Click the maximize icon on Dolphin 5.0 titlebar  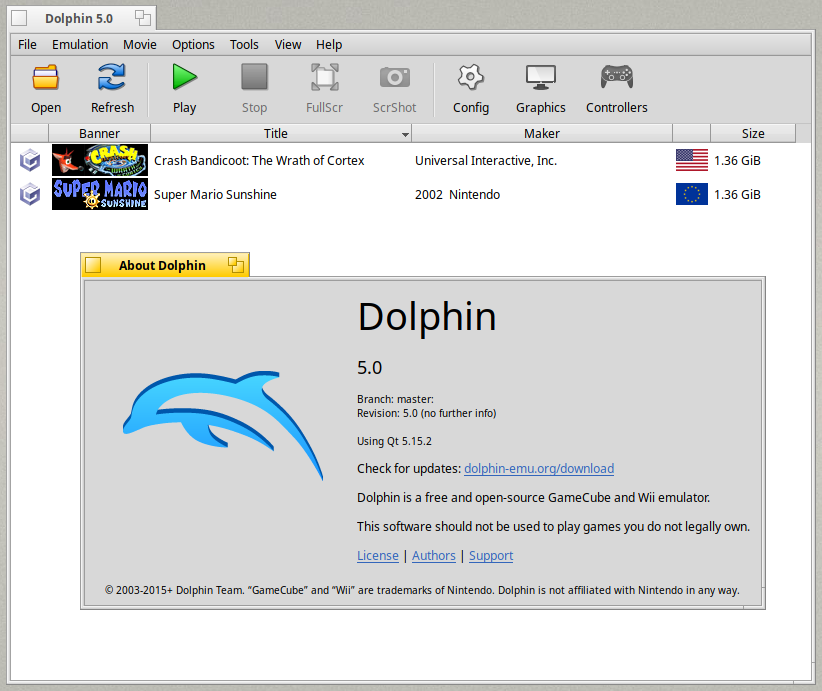143,18
